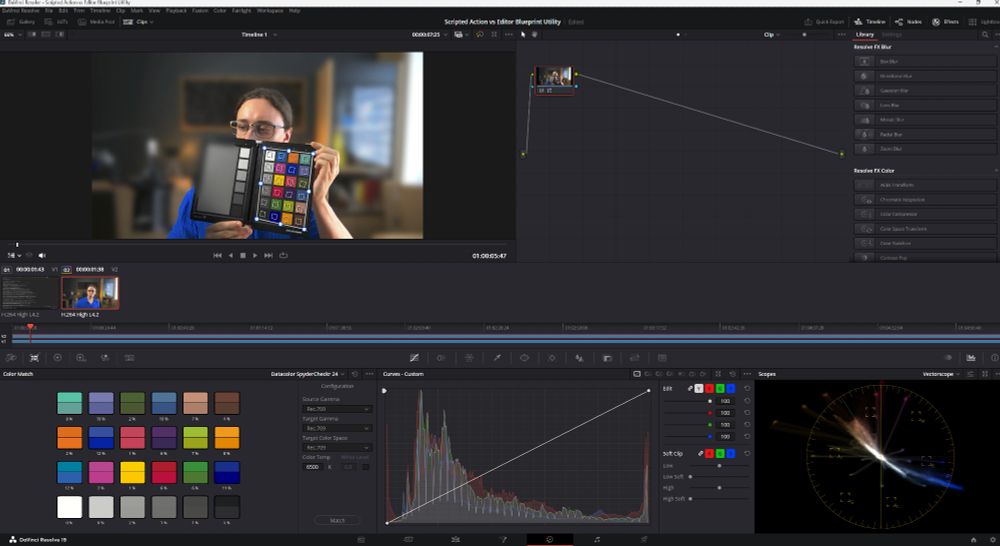Open the Help menu
1000x546 pixels.
(x=294, y=11)
